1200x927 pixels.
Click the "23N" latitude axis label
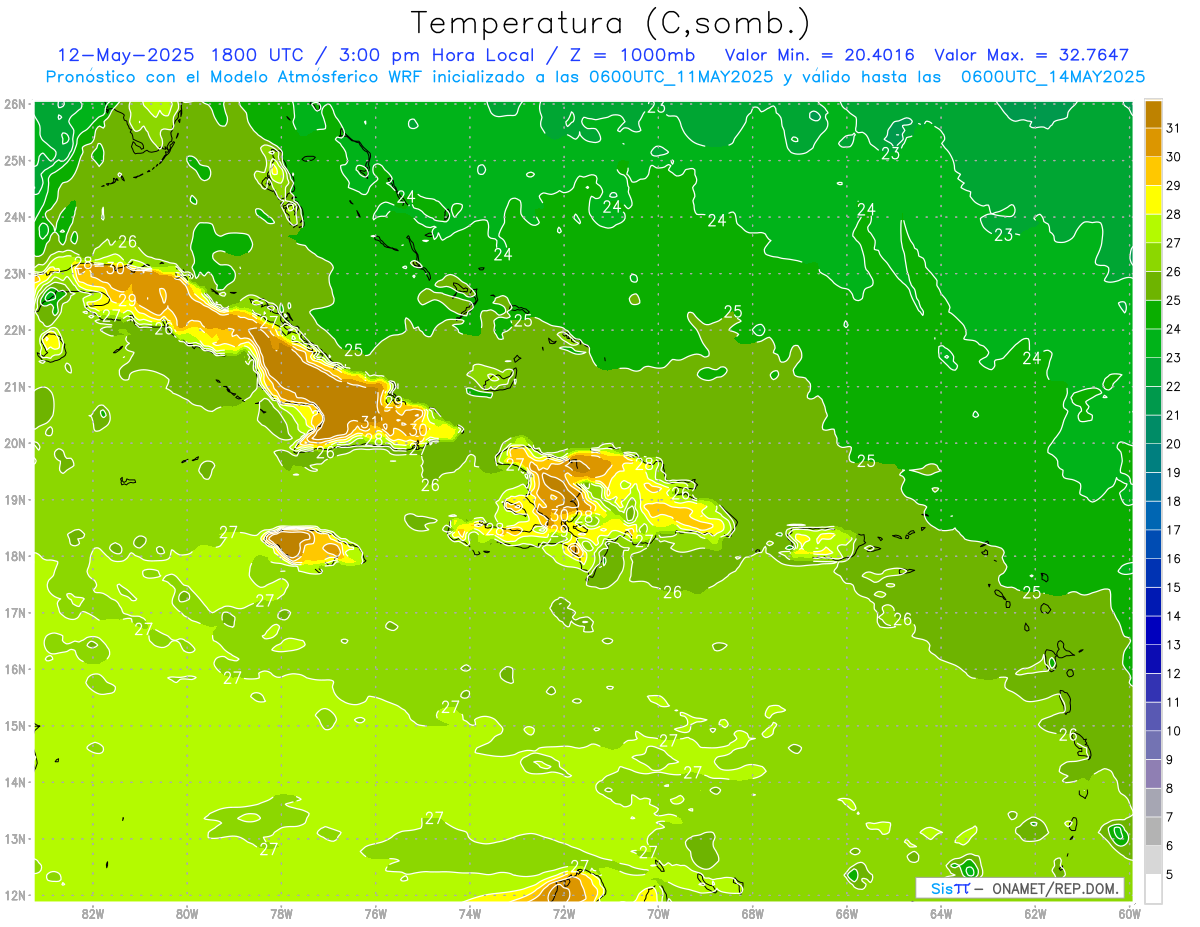coord(15,273)
